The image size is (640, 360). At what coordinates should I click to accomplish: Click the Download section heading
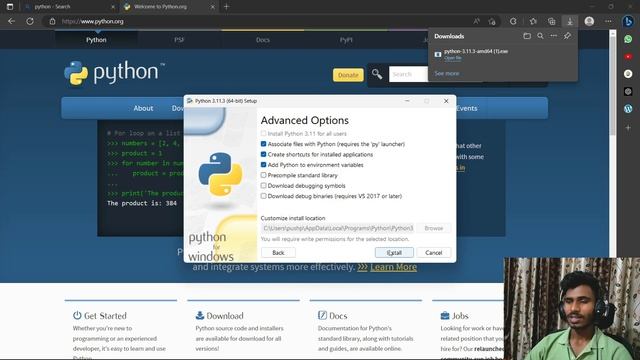point(225,316)
